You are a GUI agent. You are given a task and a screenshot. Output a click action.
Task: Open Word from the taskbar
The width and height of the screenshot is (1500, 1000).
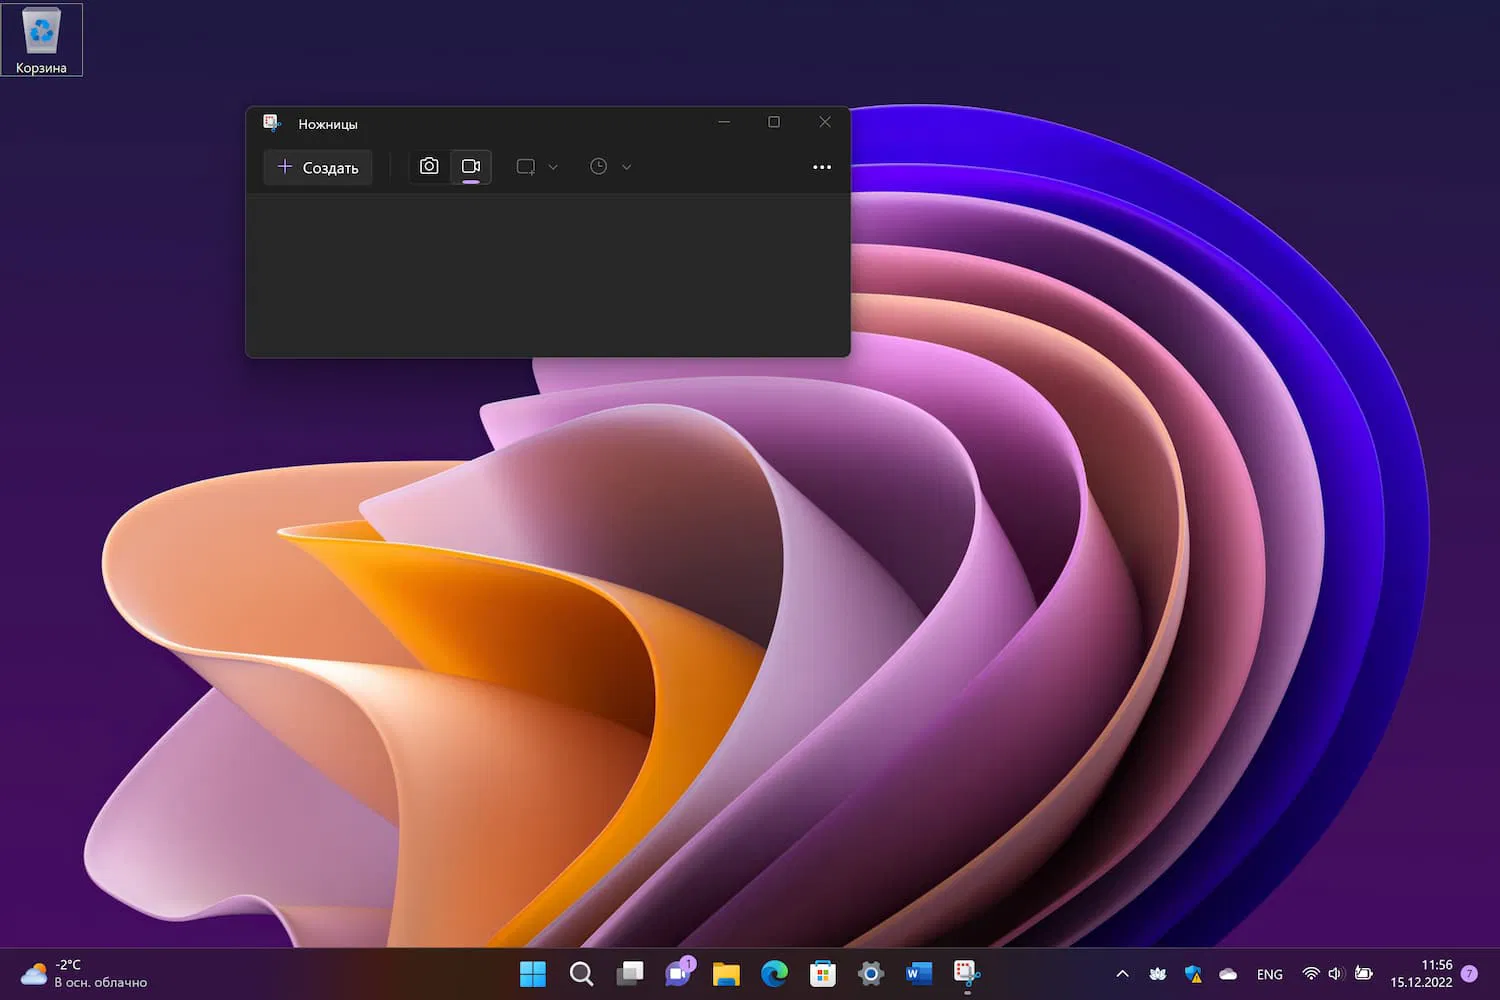tap(919, 974)
